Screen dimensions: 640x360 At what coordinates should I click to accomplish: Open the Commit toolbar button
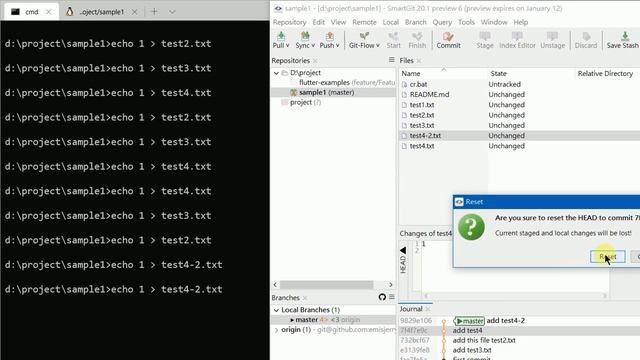click(x=448, y=40)
